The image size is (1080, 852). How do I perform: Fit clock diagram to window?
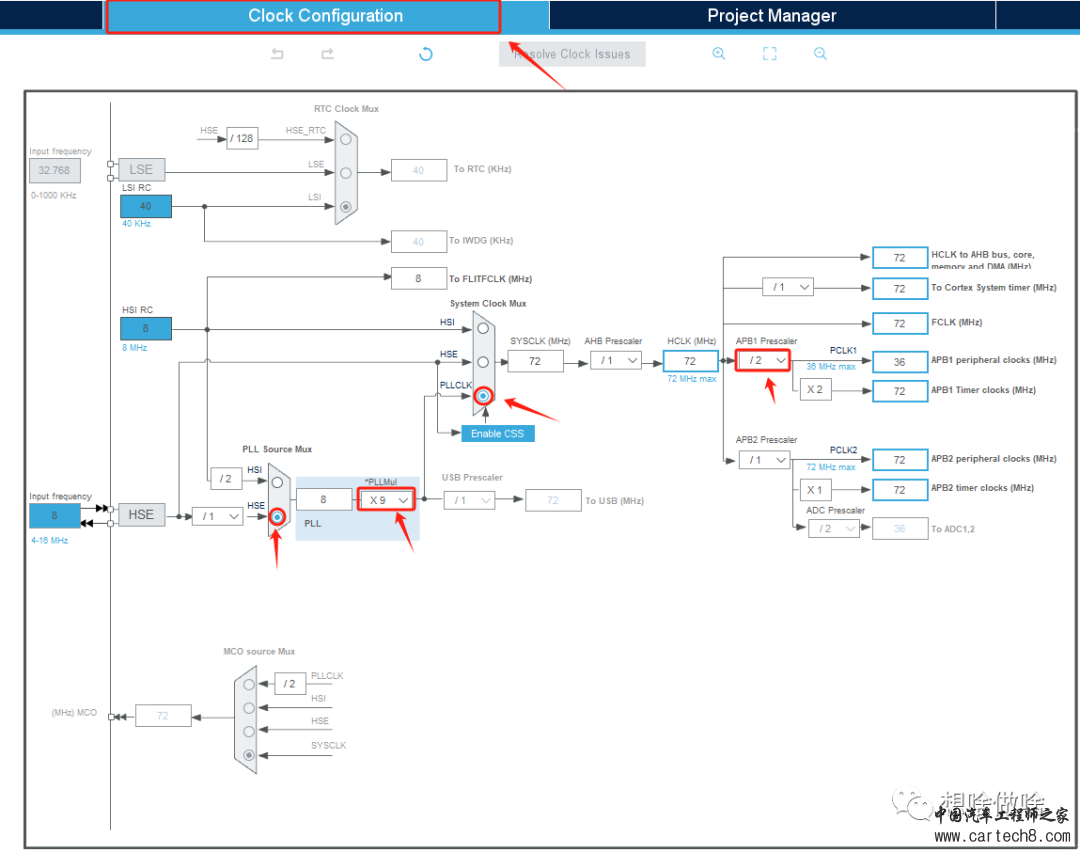[769, 54]
